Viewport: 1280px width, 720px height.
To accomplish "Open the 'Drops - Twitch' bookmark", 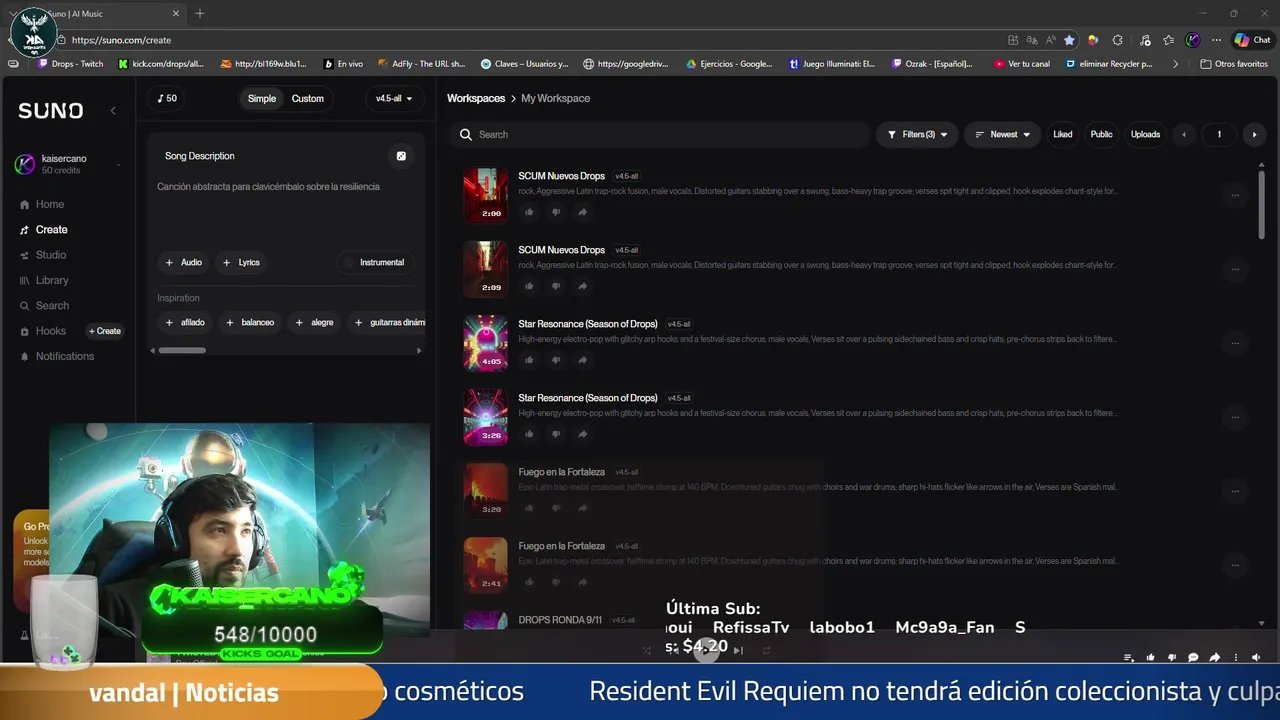I will [x=70, y=64].
